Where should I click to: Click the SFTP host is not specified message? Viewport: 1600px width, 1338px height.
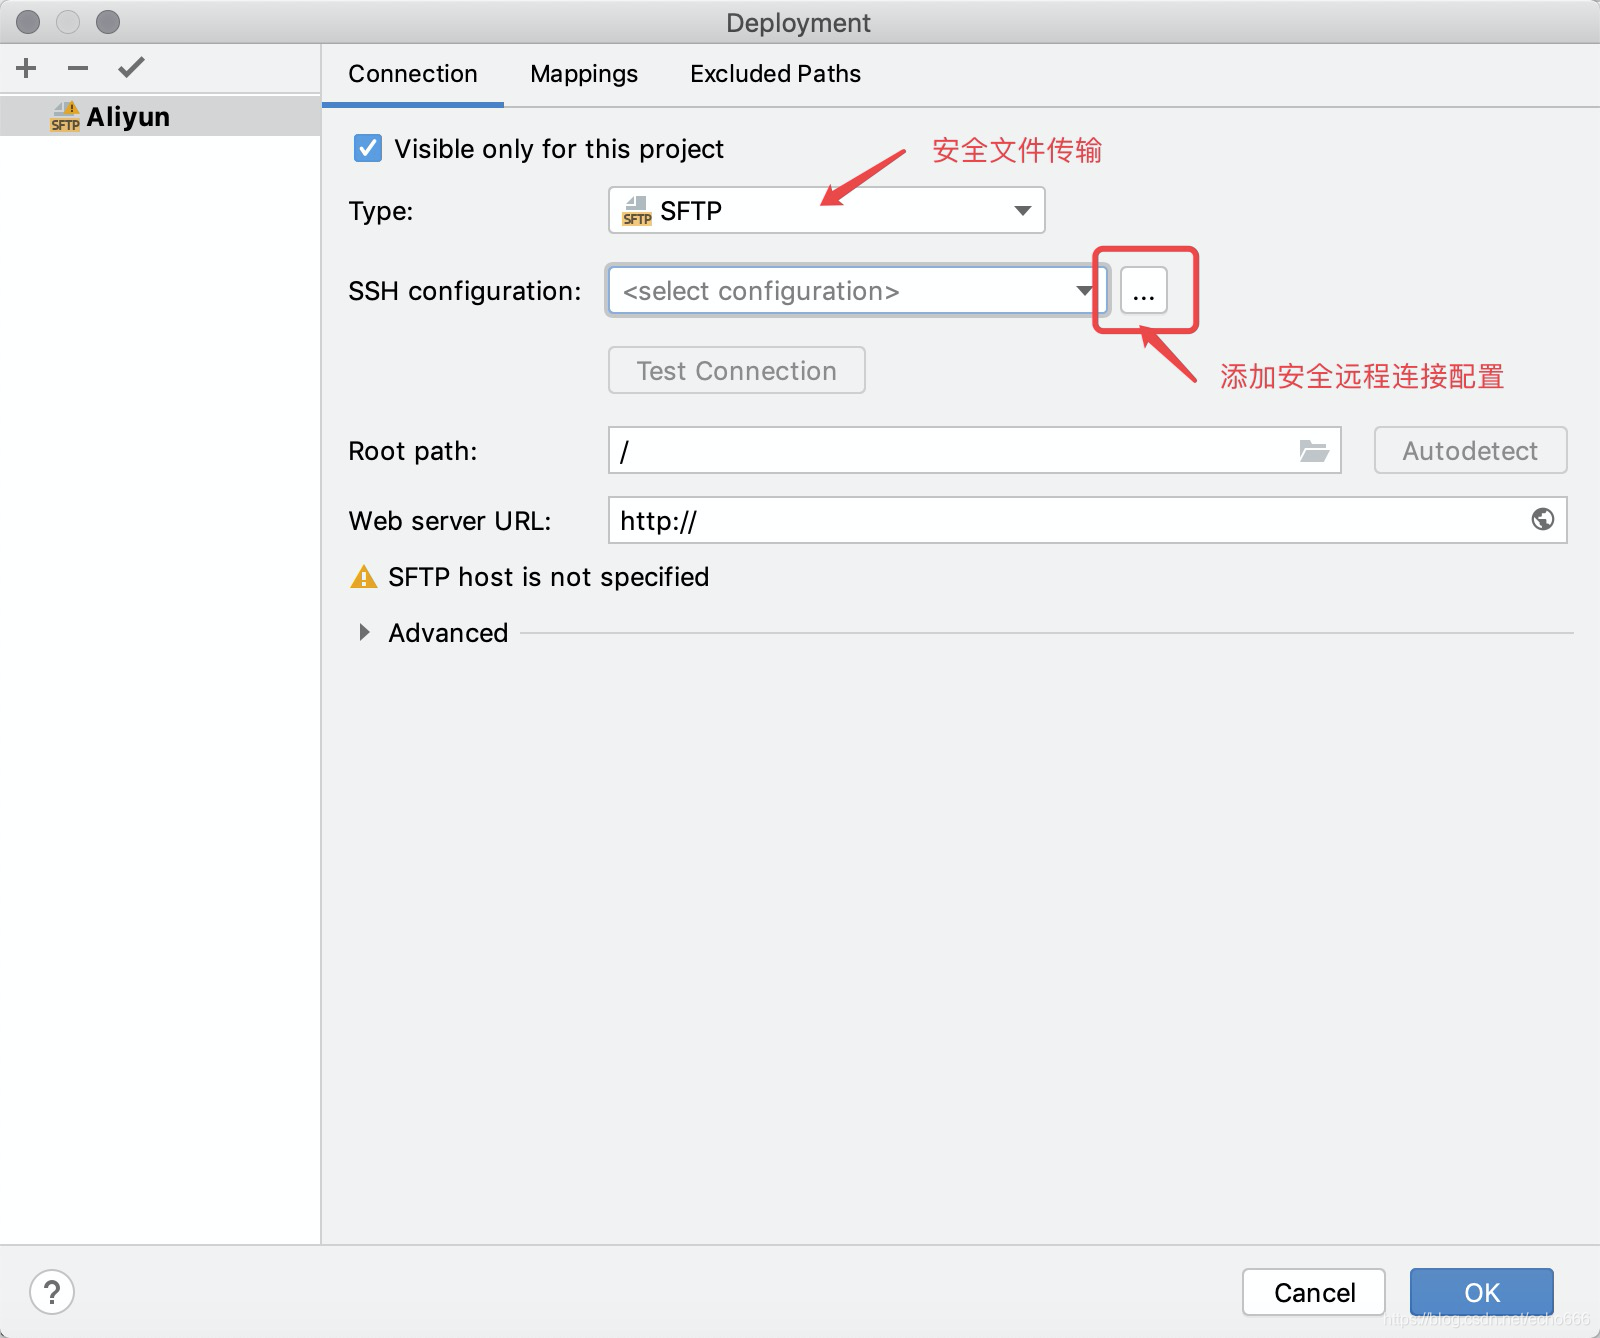pos(548,577)
